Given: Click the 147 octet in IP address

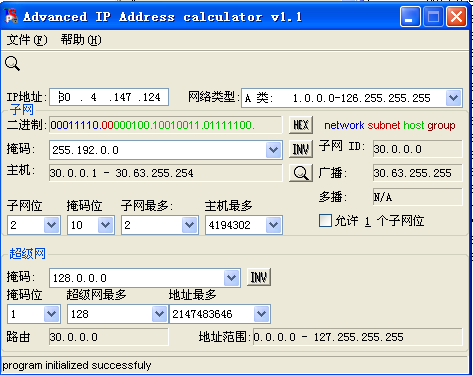Looking at the screenshot, I should tap(122, 97).
